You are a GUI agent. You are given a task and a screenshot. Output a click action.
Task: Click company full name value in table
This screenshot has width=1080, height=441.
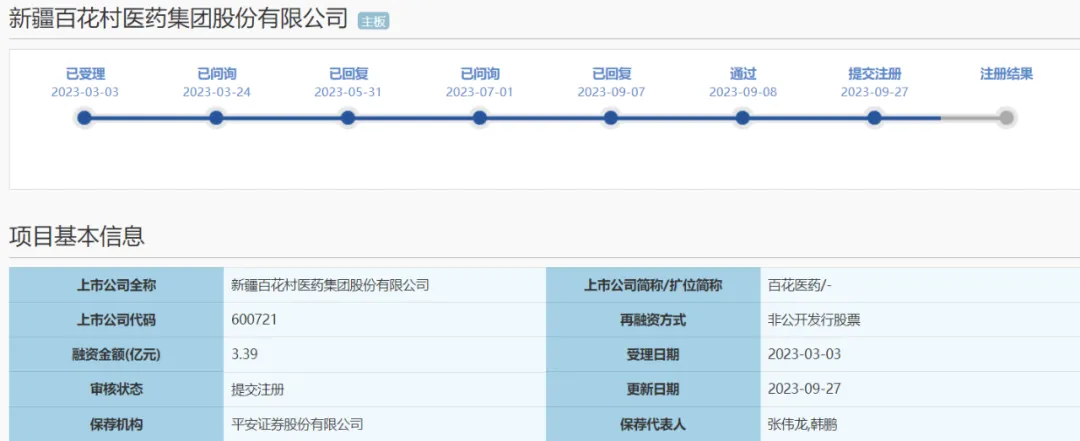(331, 285)
